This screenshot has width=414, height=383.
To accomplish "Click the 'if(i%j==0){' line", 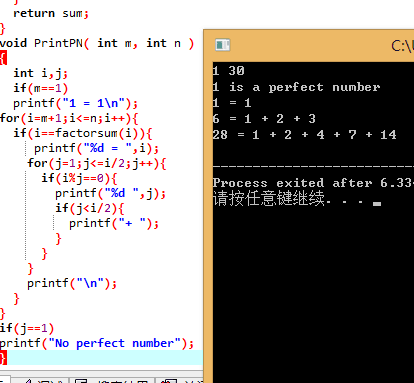I will [x=79, y=178].
